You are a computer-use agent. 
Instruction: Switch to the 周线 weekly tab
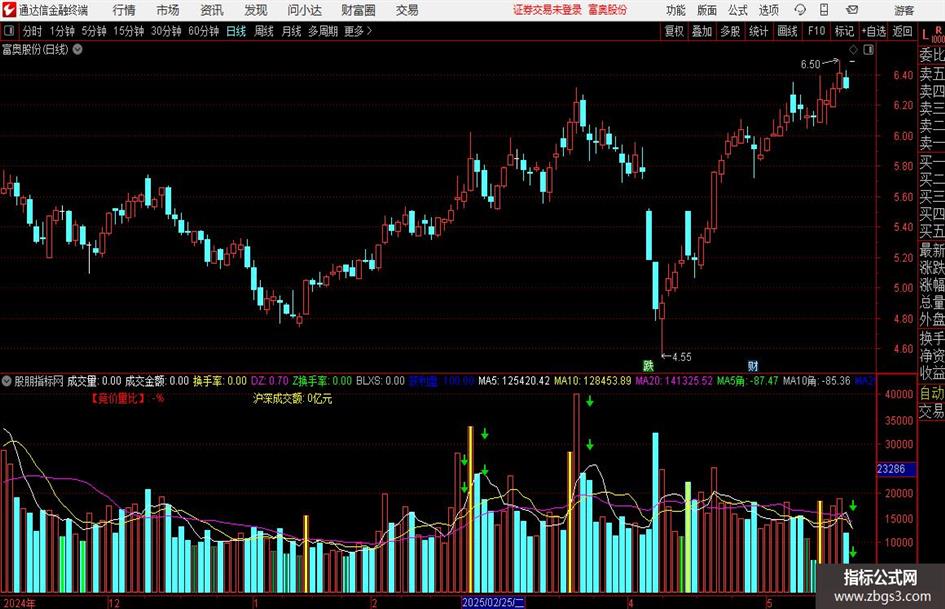[x=264, y=31]
